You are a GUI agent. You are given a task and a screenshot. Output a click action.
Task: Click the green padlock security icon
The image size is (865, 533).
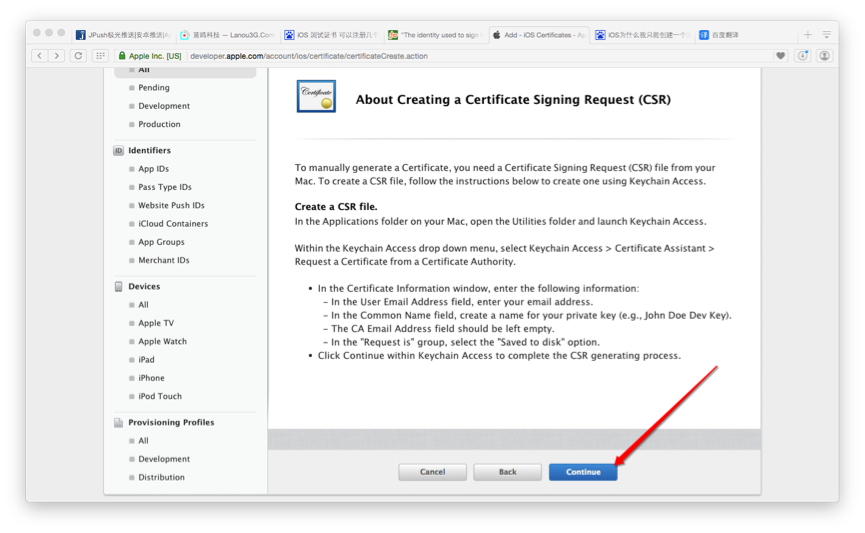pyautogui.click(x=122, y=56)
